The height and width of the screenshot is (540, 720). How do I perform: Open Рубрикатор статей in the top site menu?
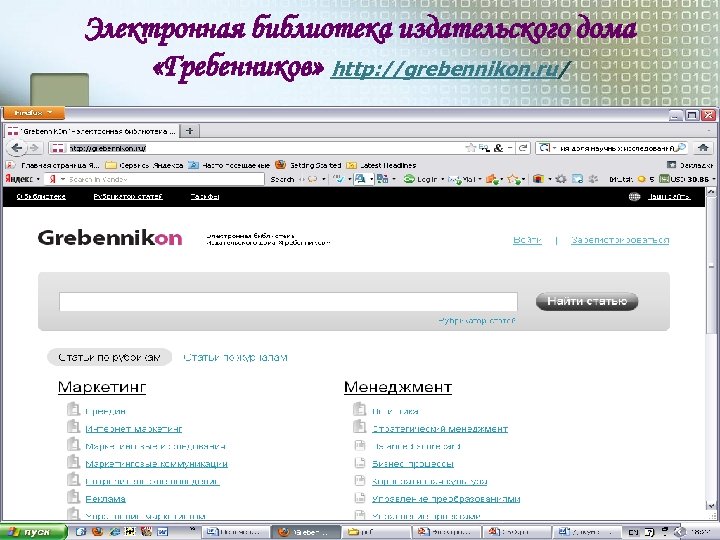point(128,197)
